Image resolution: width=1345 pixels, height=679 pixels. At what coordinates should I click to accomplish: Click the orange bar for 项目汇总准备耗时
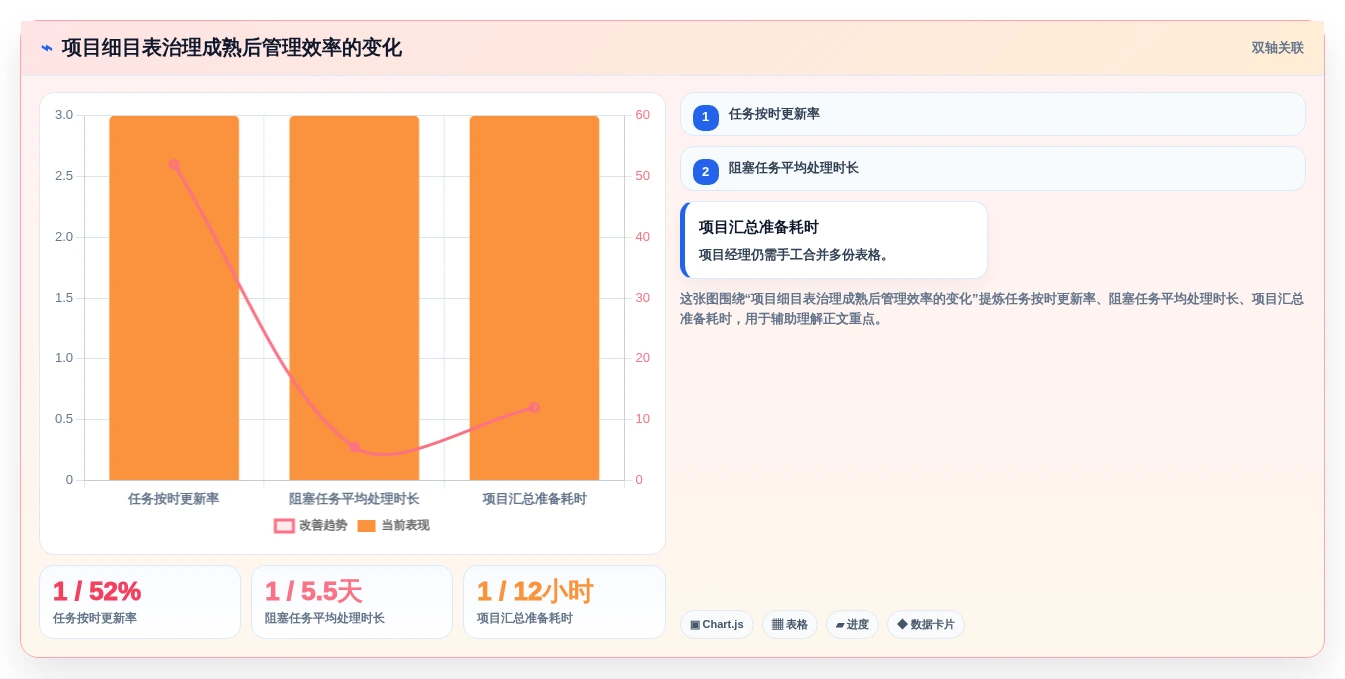534,298
